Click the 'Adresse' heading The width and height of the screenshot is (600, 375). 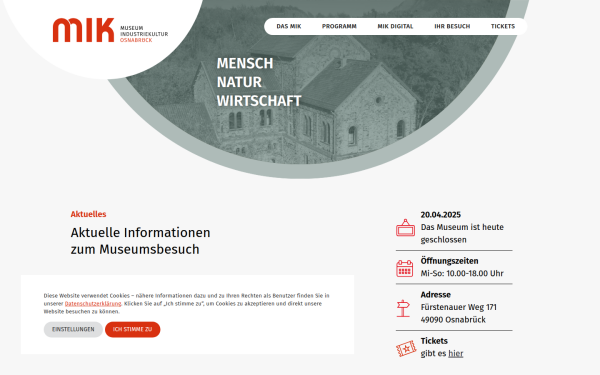[x=435, y=295]
